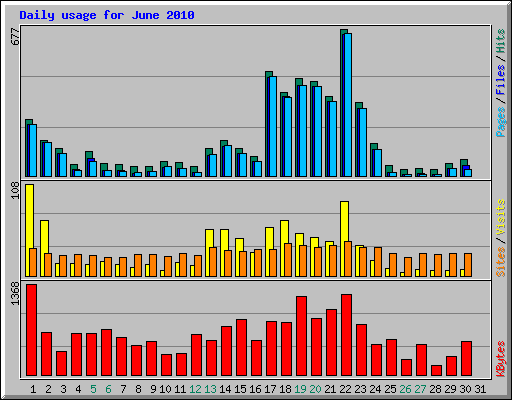Click the orange sites bar for day 30
The height and width of the screenshot is (400, 512).
click(x=468, y=265)
